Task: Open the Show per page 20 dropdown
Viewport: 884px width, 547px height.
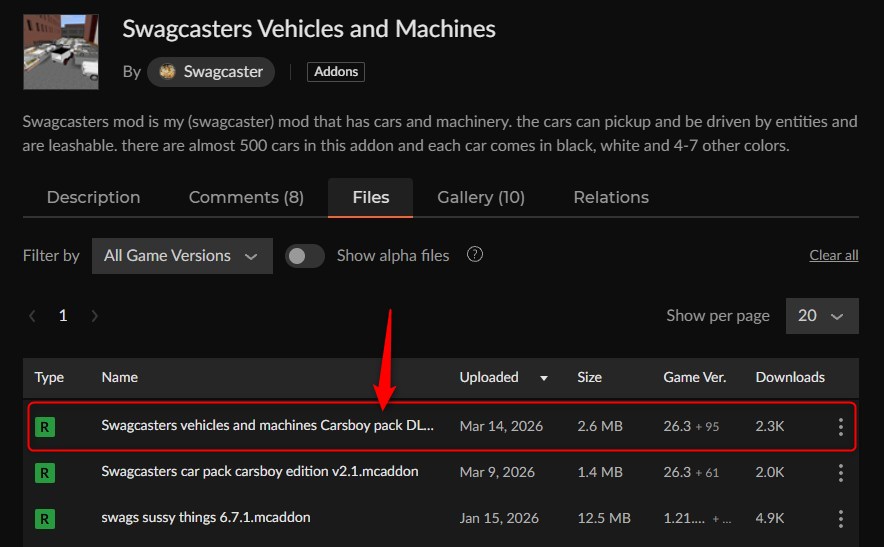Action: [x=822, y=316]
